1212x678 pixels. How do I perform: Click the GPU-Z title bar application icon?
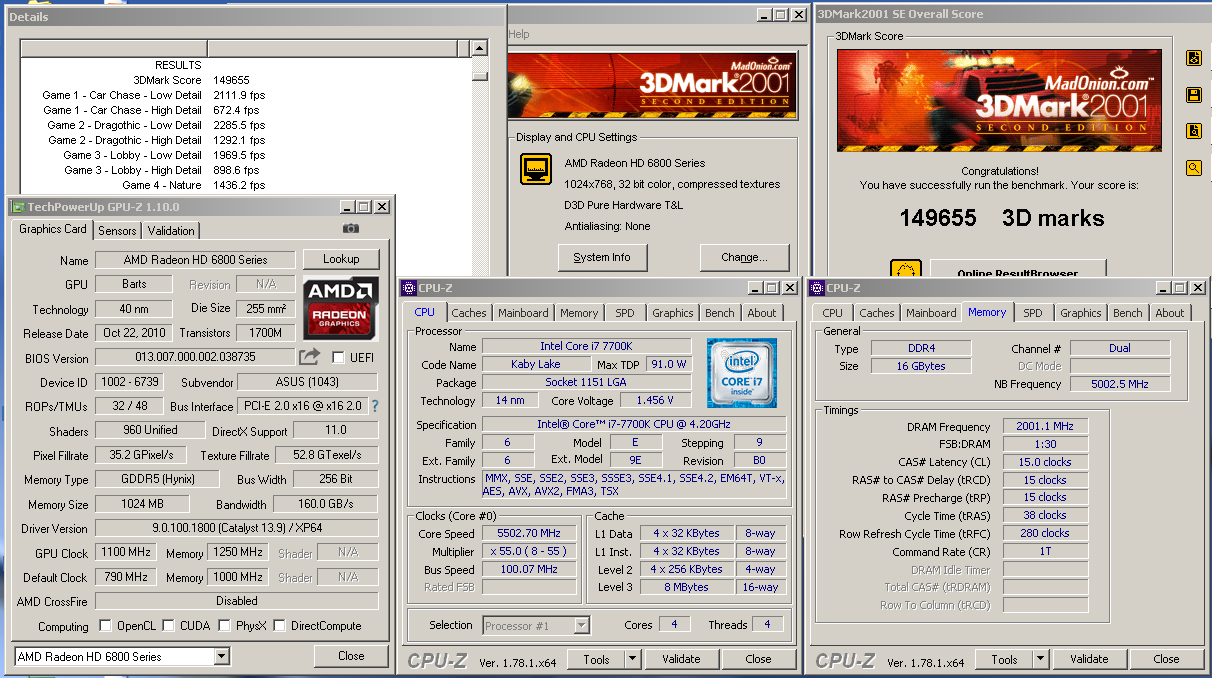coord(17,207)
